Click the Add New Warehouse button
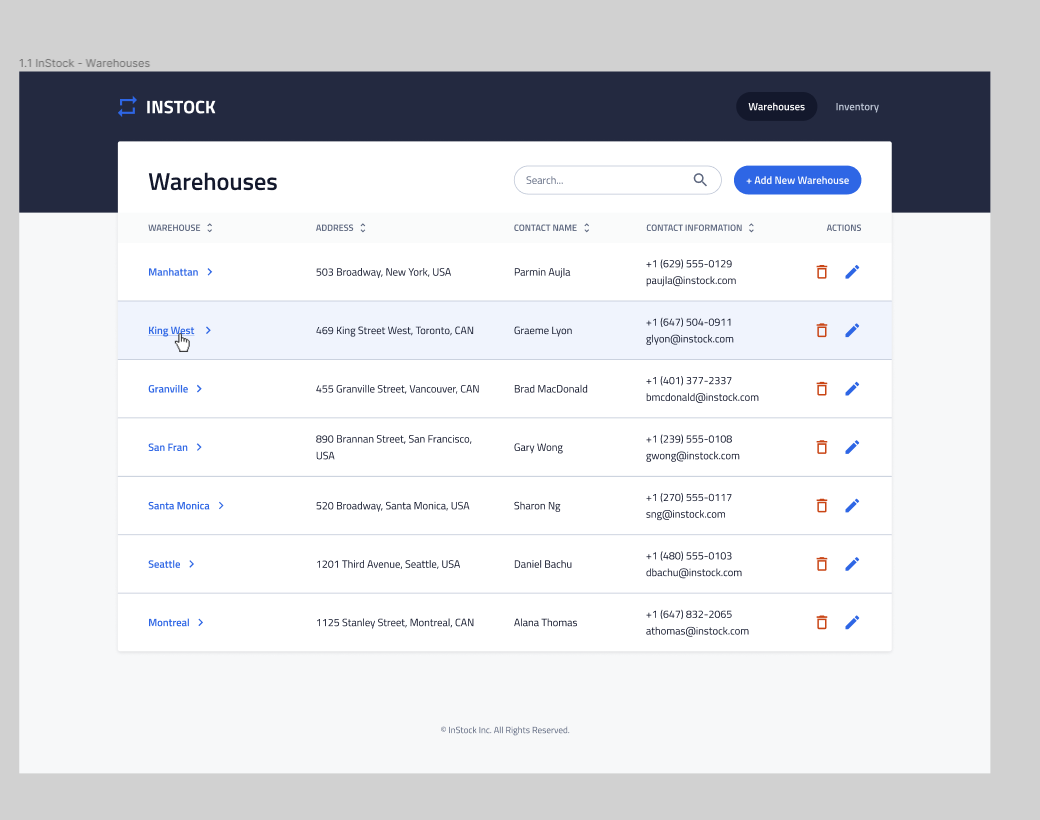This screenshot has height=820, width=1040. 797,180
